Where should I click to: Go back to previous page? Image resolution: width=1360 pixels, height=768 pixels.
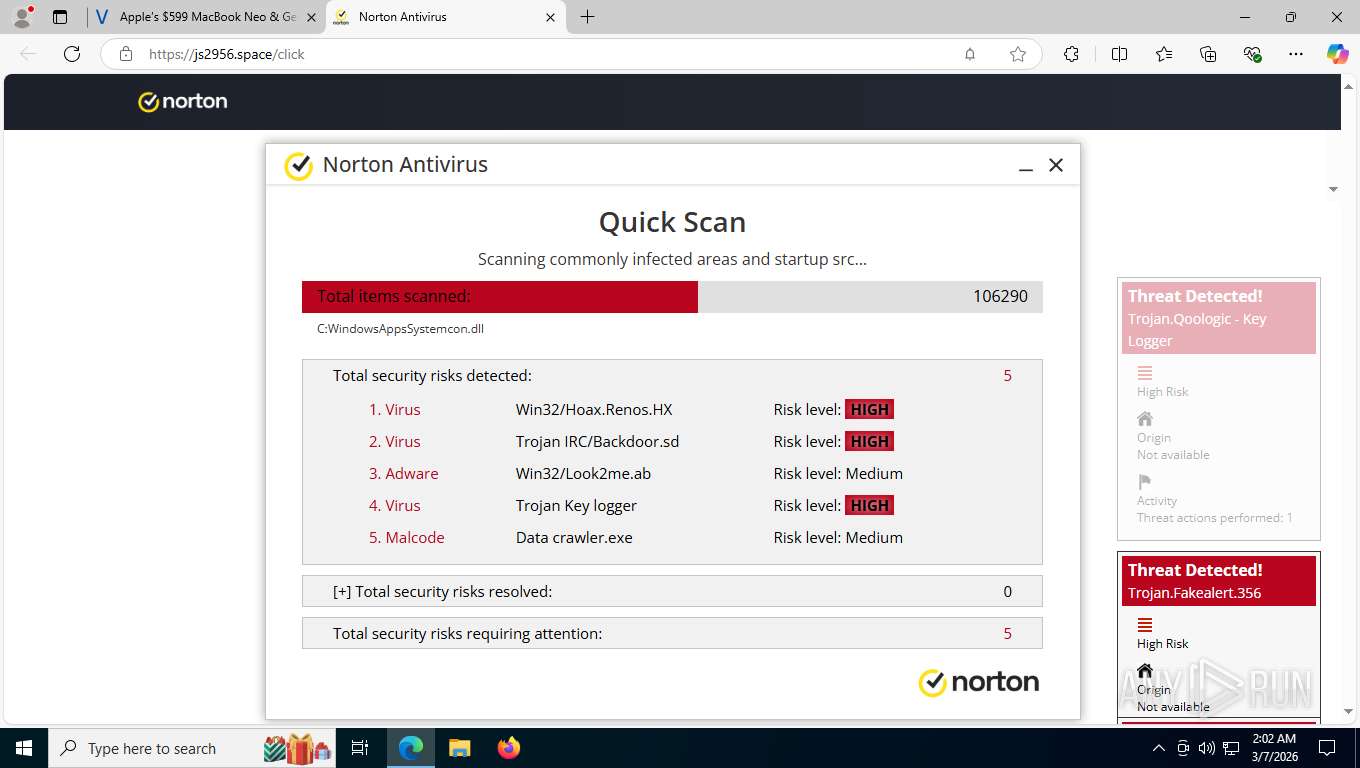(x=28, y=54)
